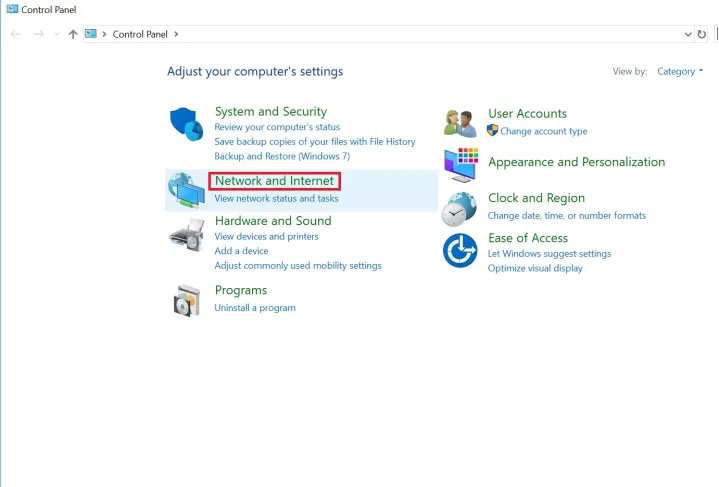Click the UAC shield beside Change account type
This screenshot has height=487, width=719.
492,130
